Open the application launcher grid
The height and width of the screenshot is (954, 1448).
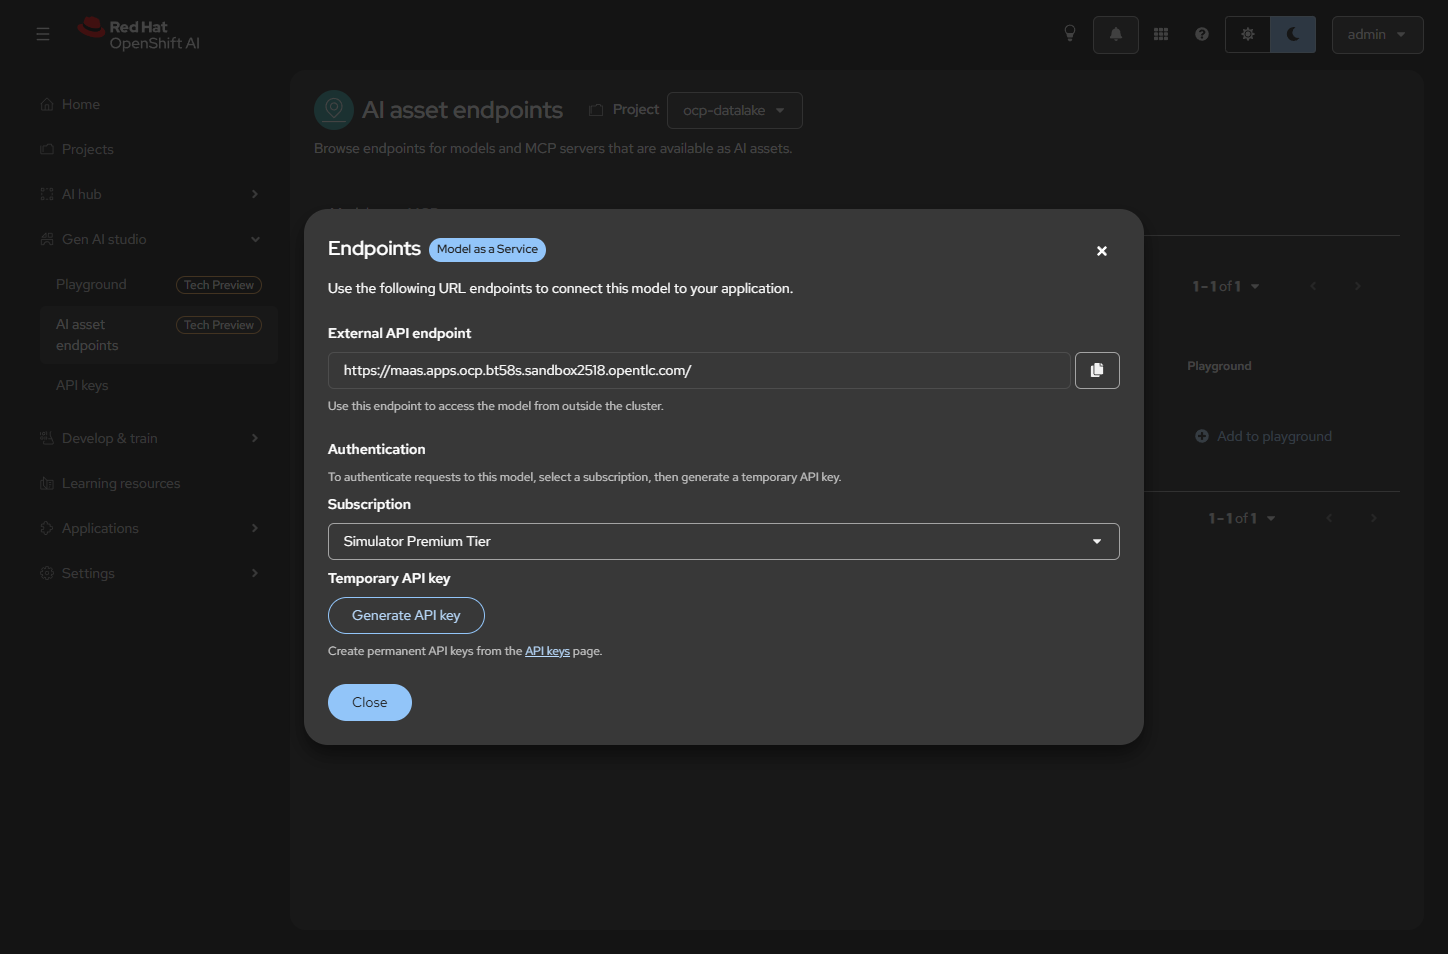coord(1161,34)
